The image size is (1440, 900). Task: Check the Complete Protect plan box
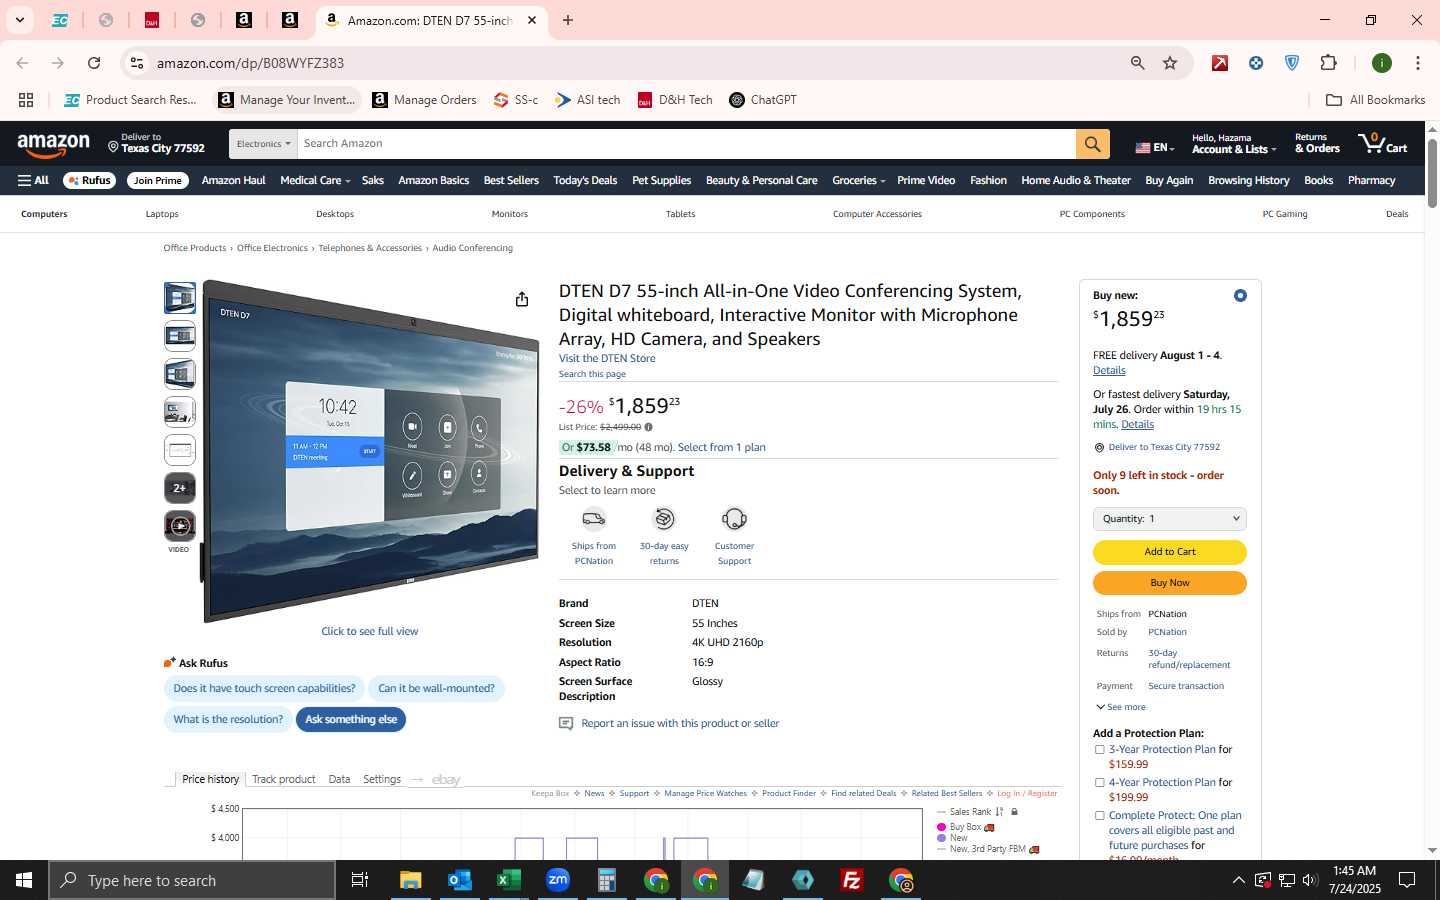coord(1099,815)
